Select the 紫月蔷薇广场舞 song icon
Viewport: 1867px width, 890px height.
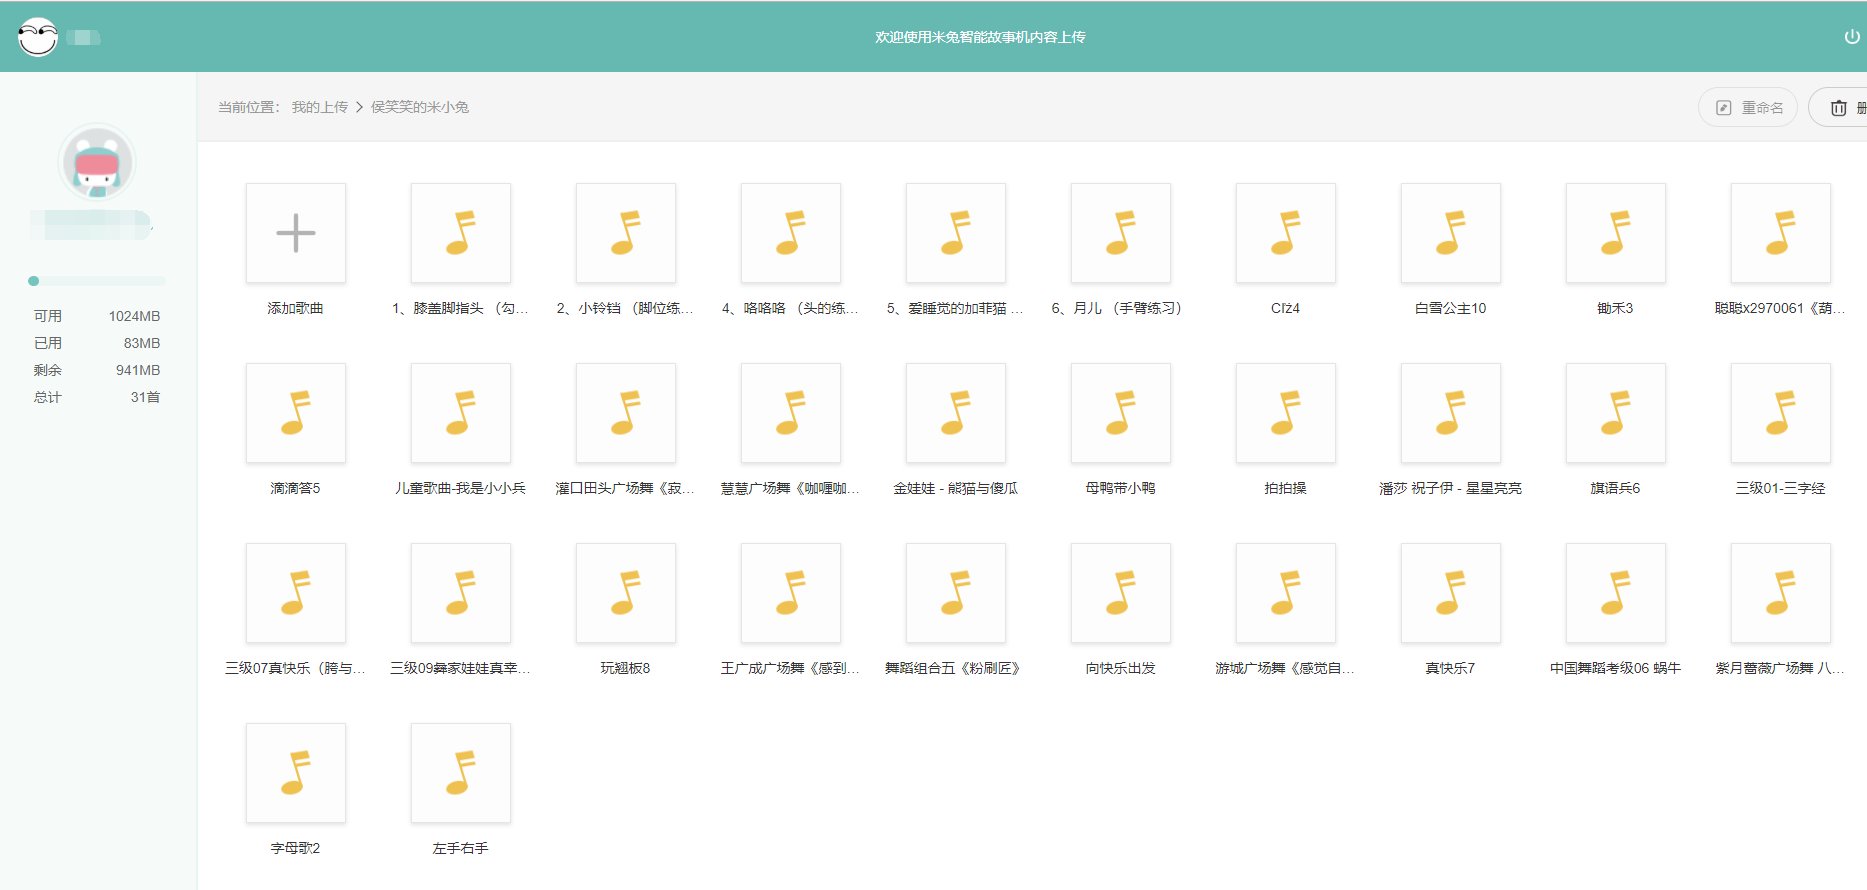pos(1781,593)
